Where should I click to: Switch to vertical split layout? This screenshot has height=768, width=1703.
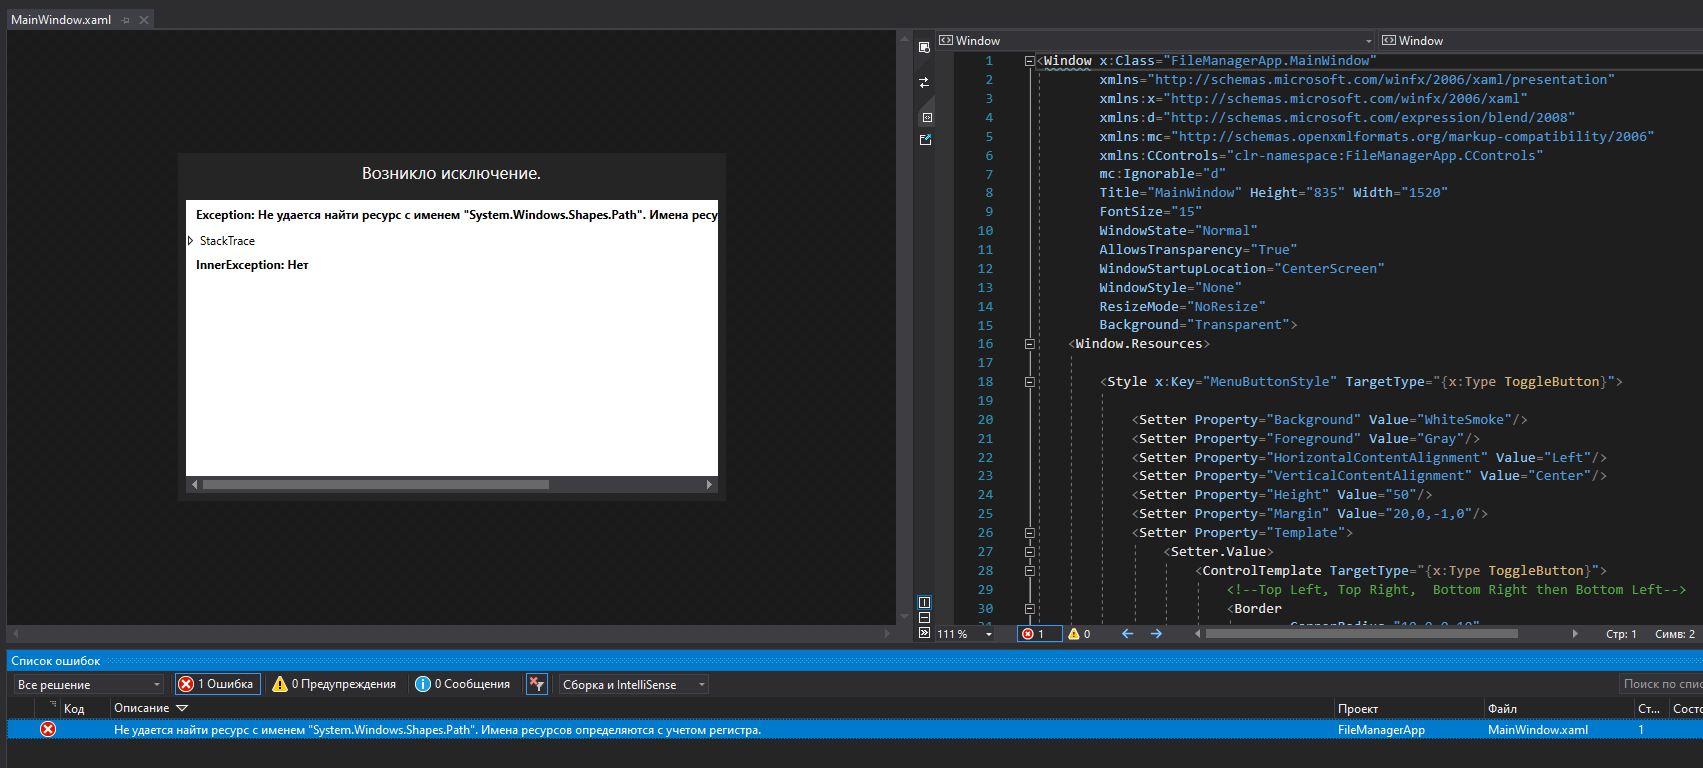point(924,602)
